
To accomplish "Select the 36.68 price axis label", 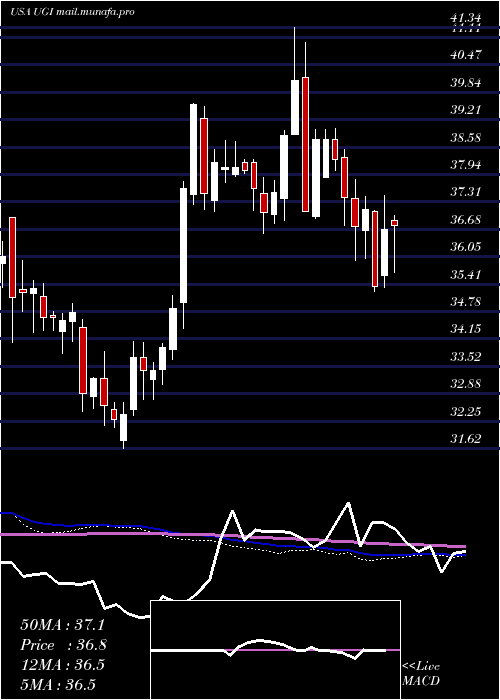I will pos(466,220).
